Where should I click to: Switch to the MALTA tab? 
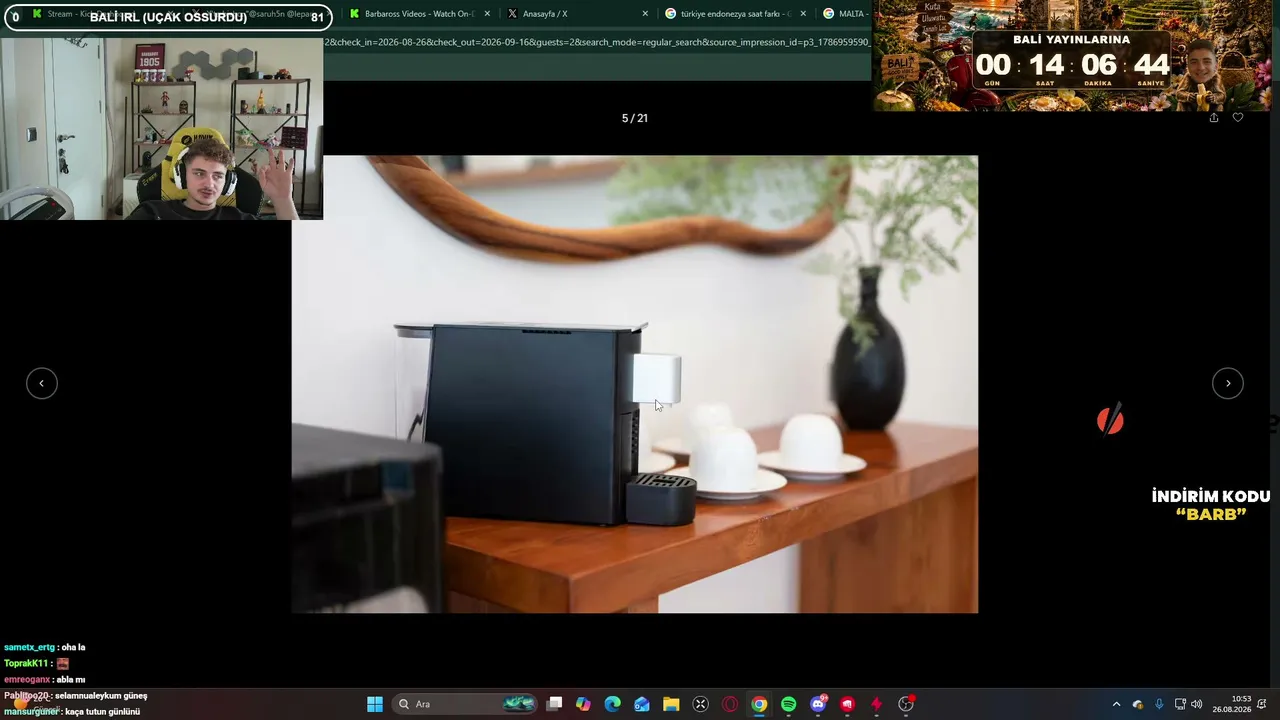tap(845, 14)
